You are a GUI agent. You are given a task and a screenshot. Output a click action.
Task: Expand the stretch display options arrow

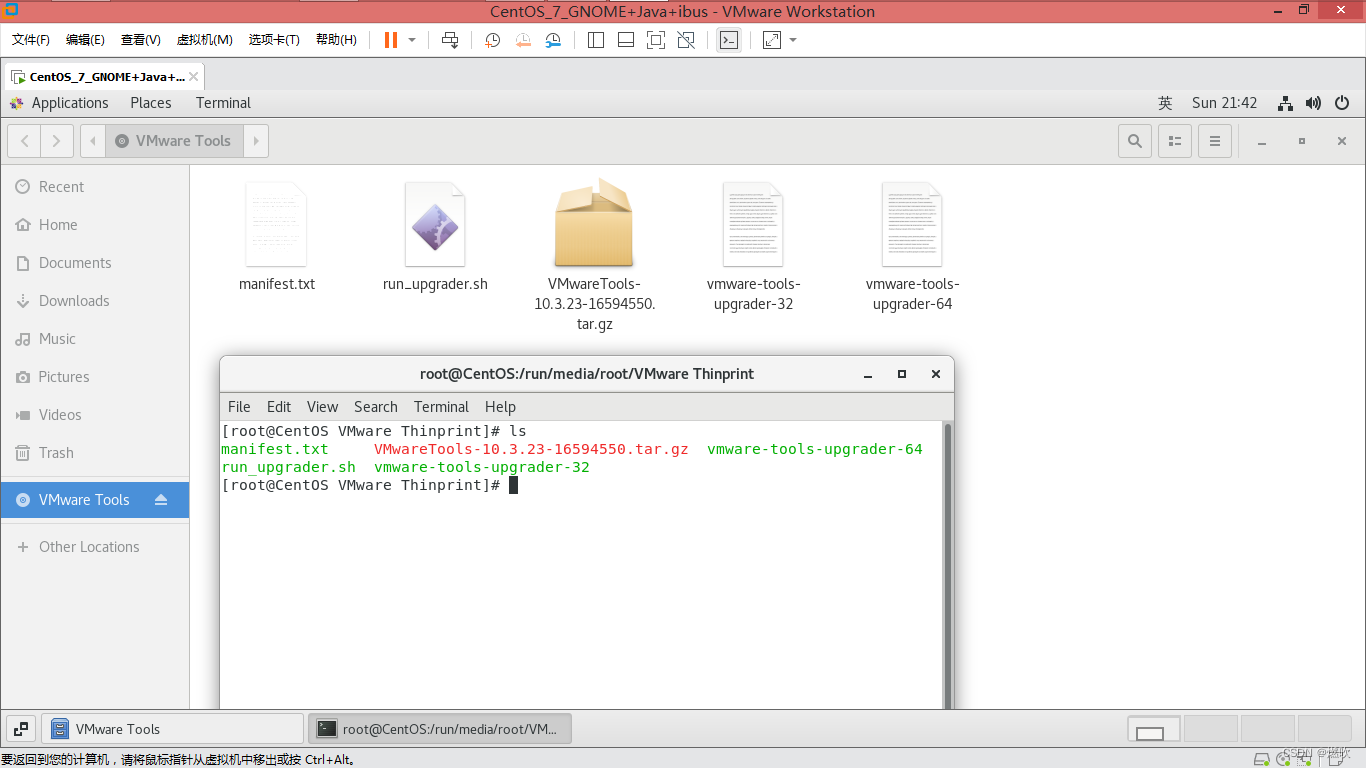793,40
